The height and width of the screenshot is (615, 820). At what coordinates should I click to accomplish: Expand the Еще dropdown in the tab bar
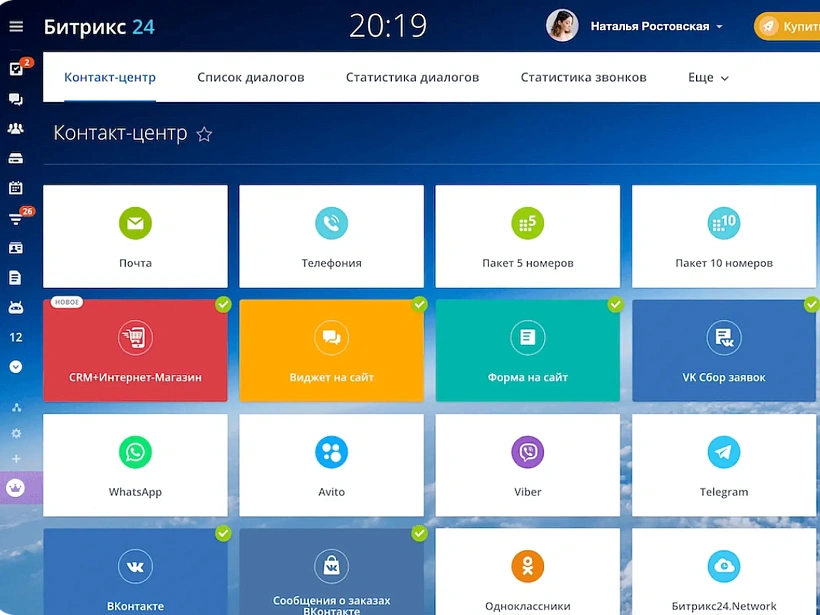pos(708,77)
